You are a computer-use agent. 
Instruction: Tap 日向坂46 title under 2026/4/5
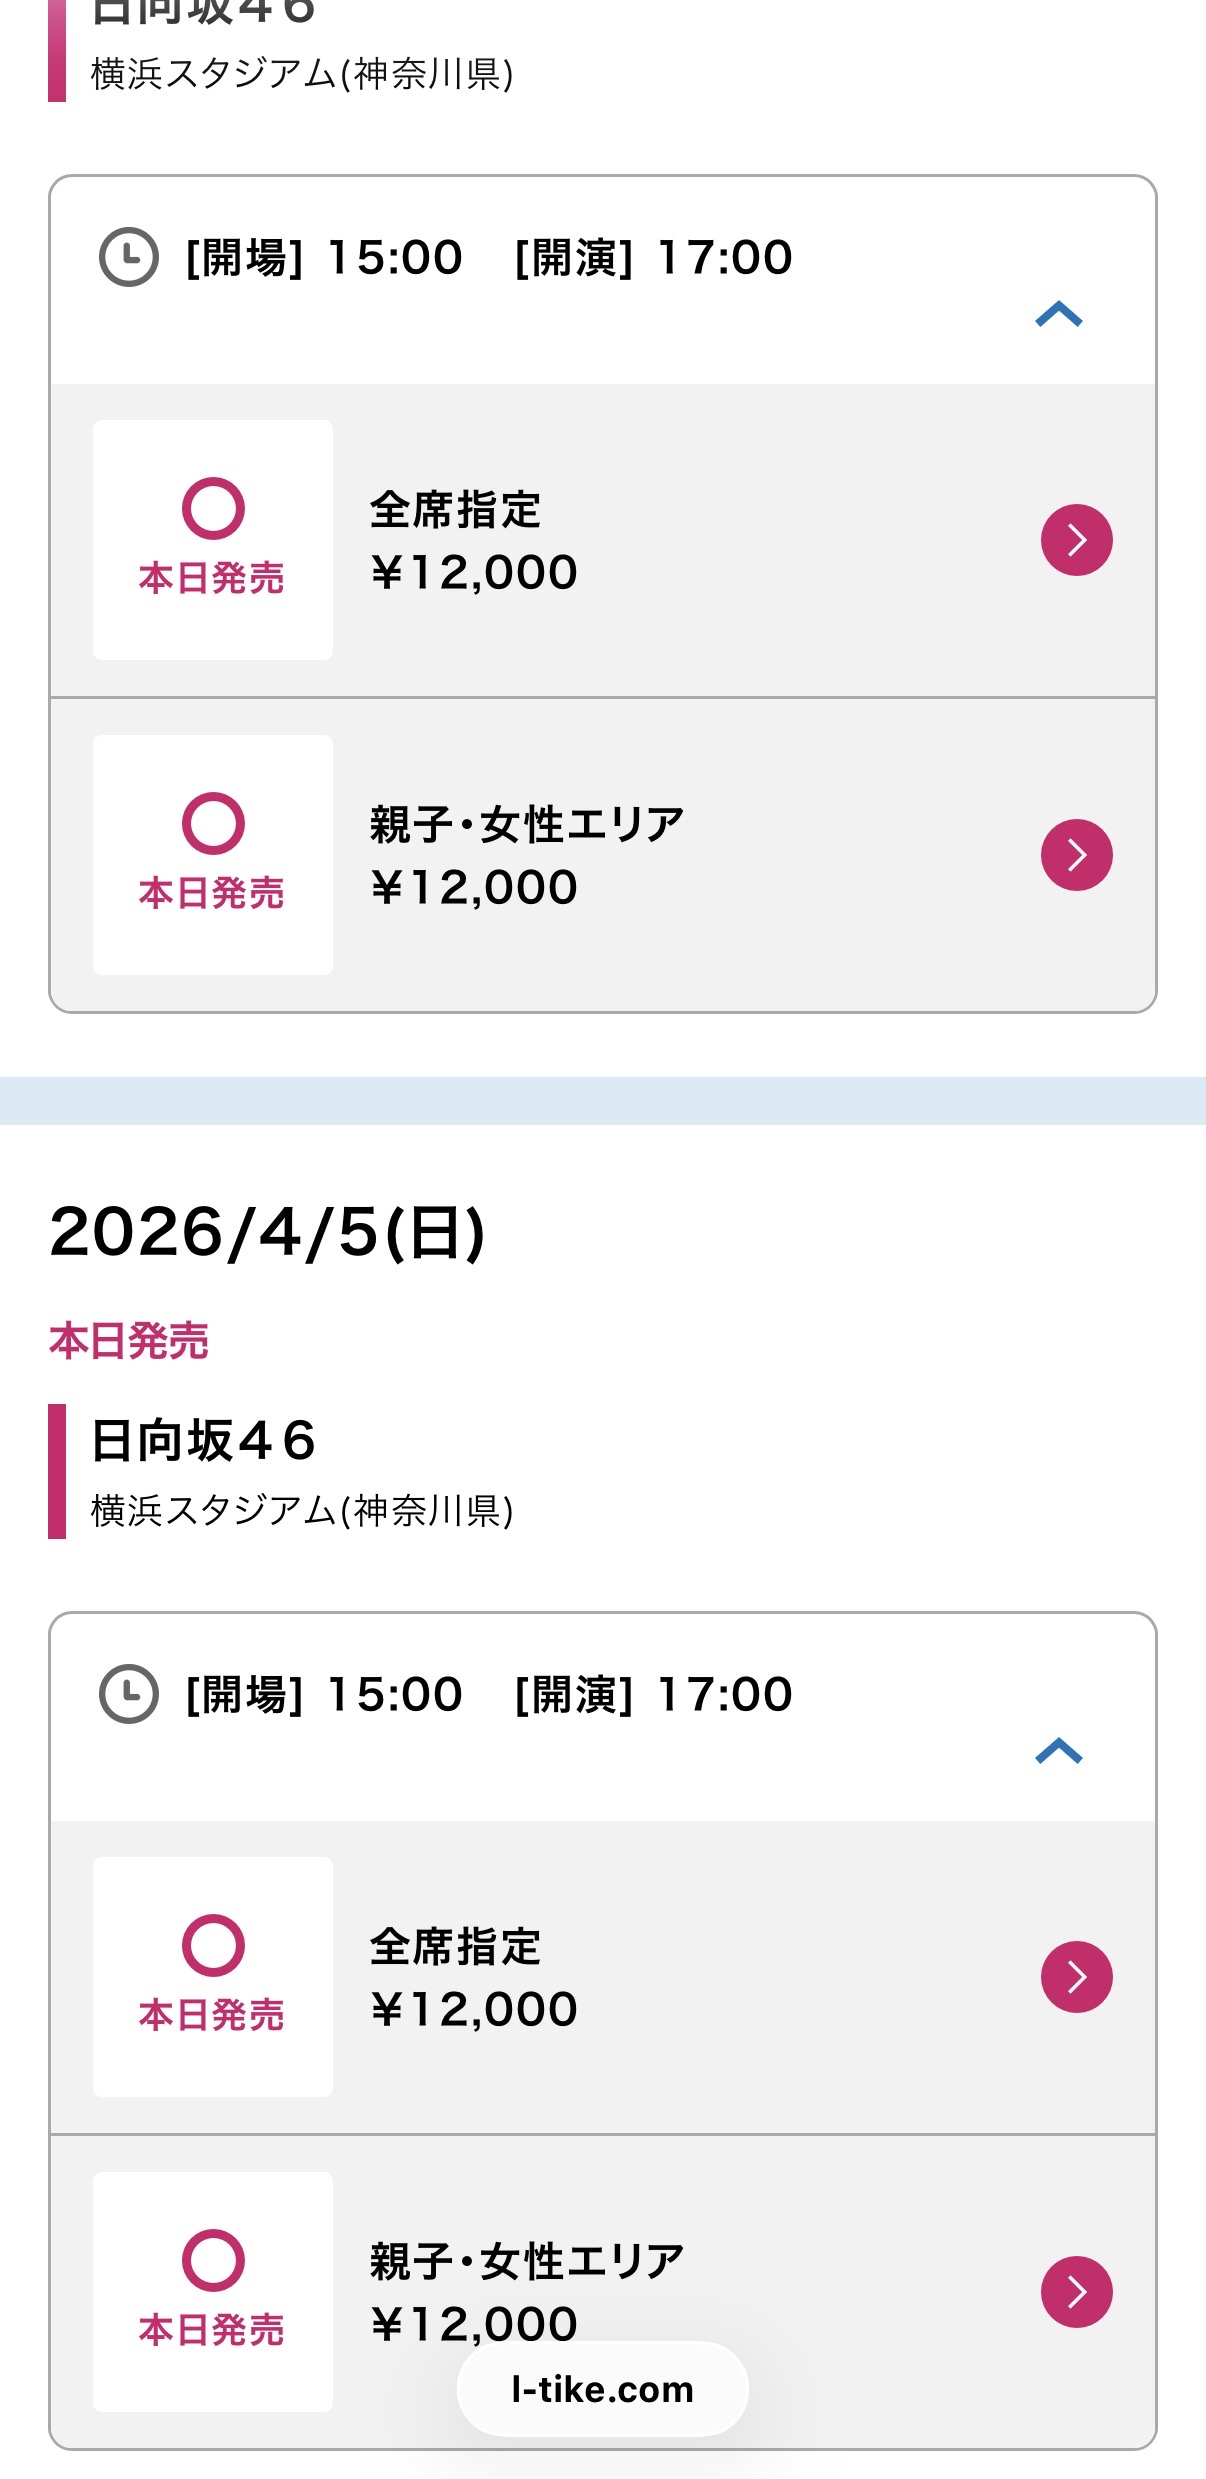(x=204, y=1441)
